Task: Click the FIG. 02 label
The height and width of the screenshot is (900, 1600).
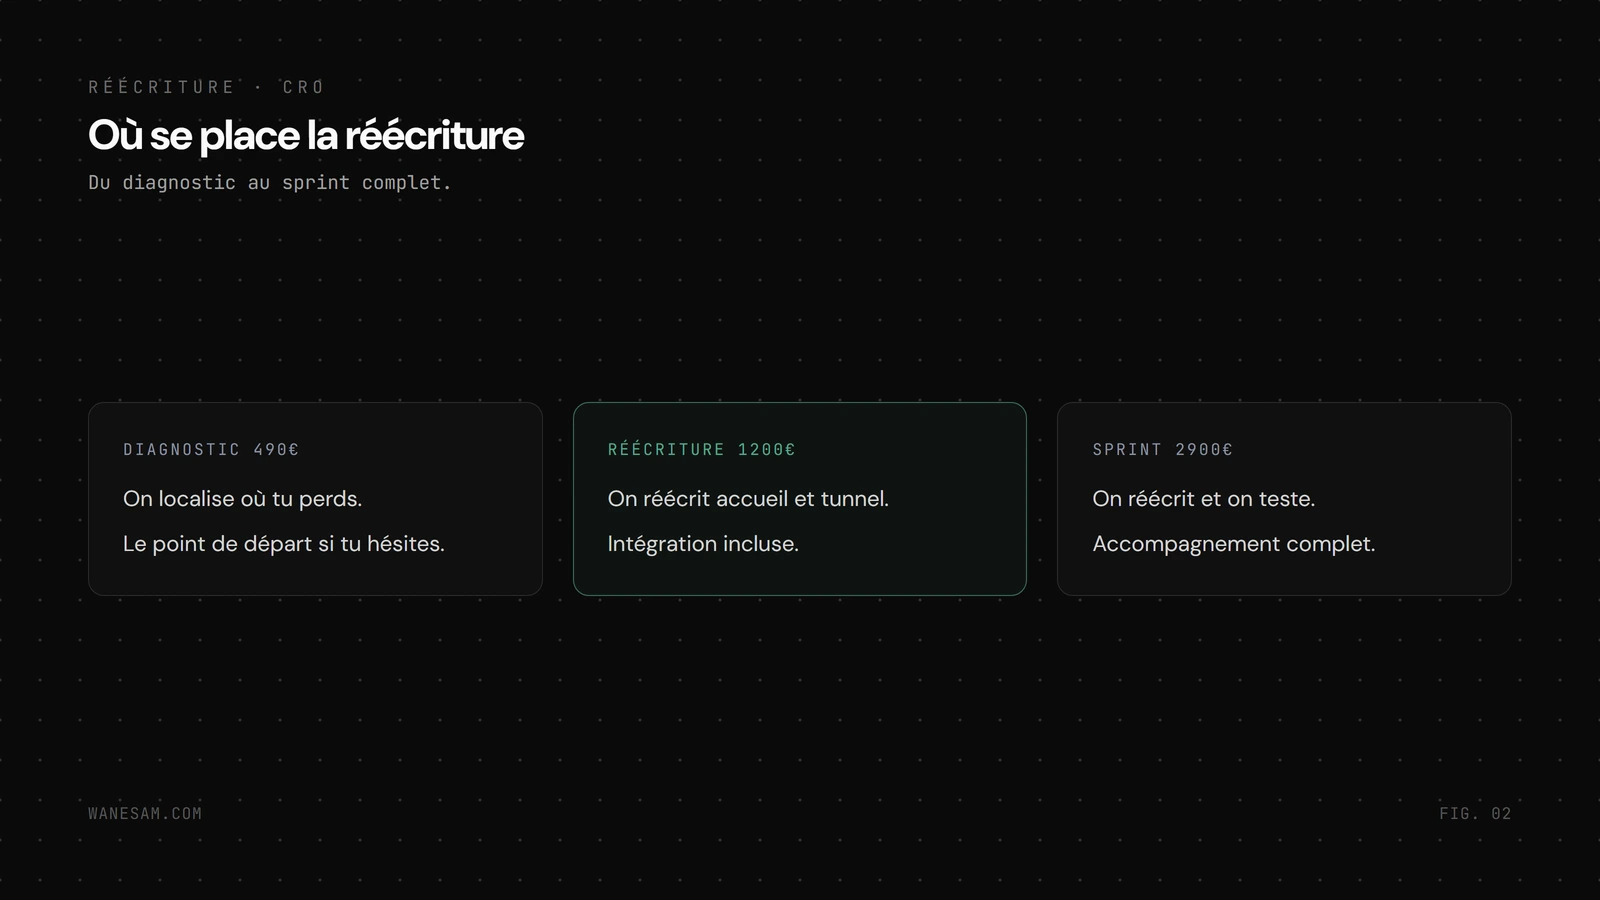Action: pos(1475,813)
